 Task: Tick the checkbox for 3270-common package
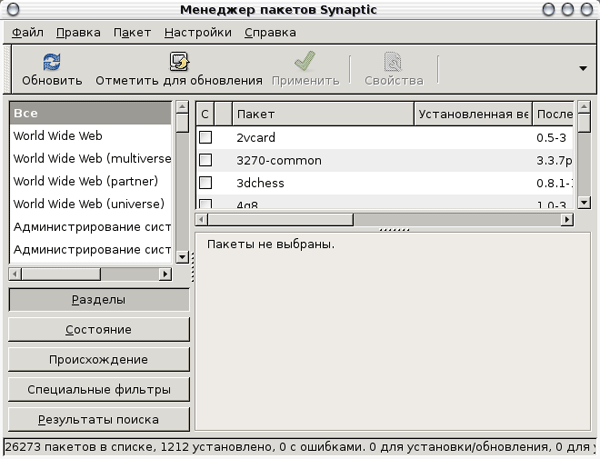[x=205, y=160]
